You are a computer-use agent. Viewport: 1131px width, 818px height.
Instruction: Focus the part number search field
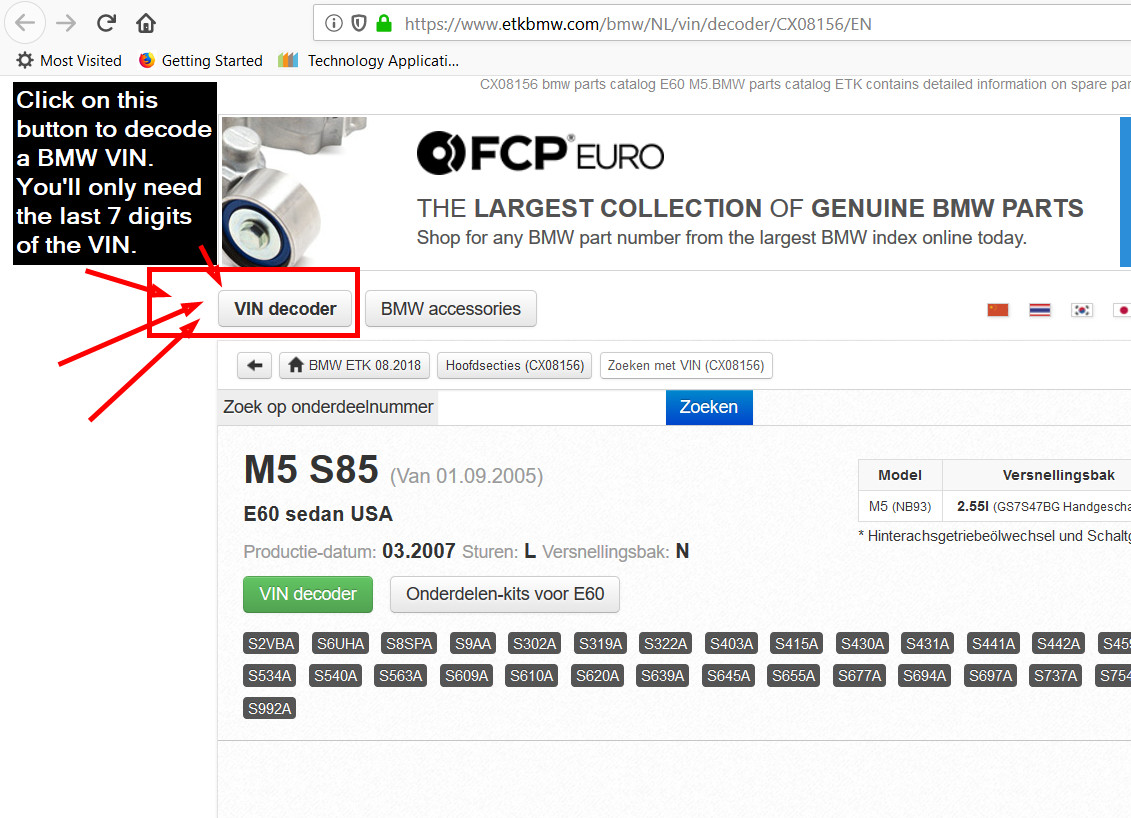tap(552, 408)
